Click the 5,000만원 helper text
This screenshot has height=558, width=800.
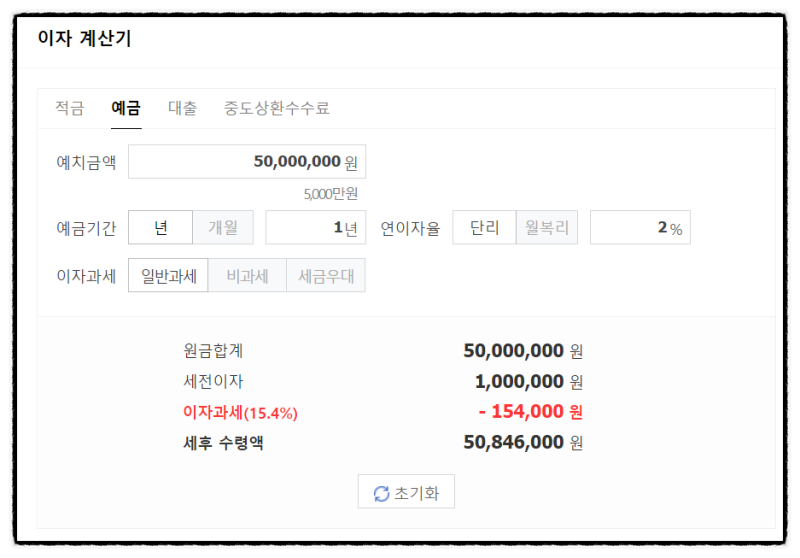(x=331, y=194)
